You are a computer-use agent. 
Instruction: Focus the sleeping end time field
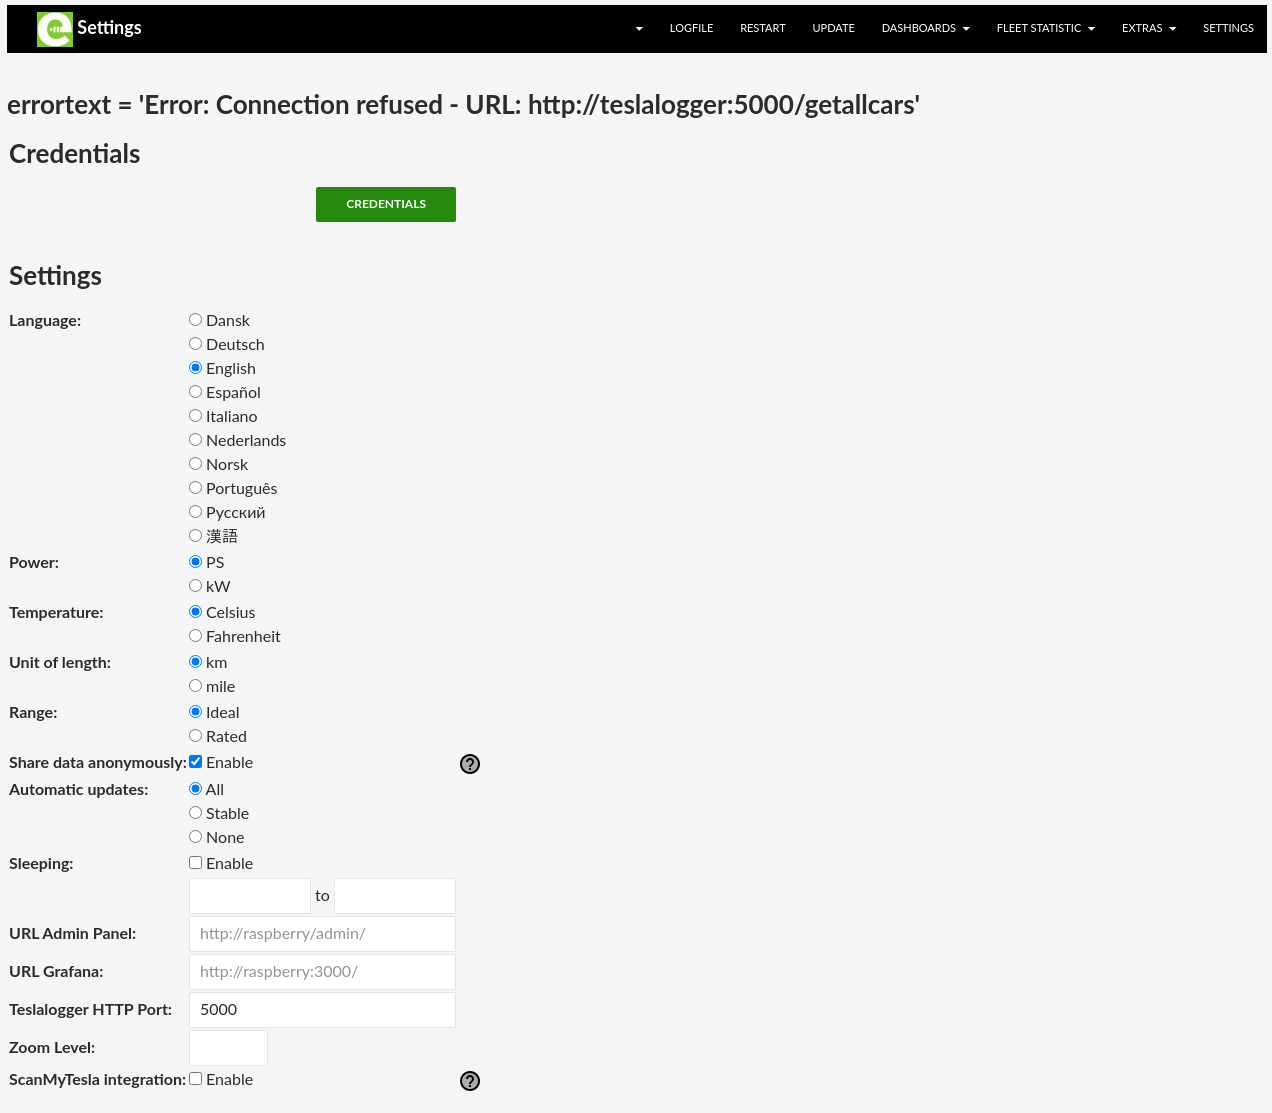[x=395, y=896]
